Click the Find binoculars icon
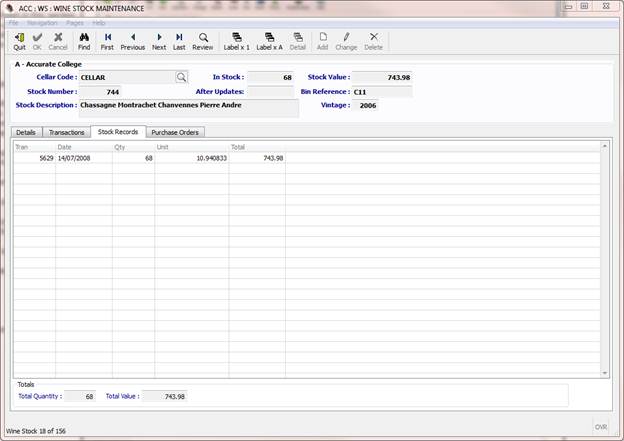Image resolution: width=624 pixels, height=441 pixels. (x=84, y=40)
